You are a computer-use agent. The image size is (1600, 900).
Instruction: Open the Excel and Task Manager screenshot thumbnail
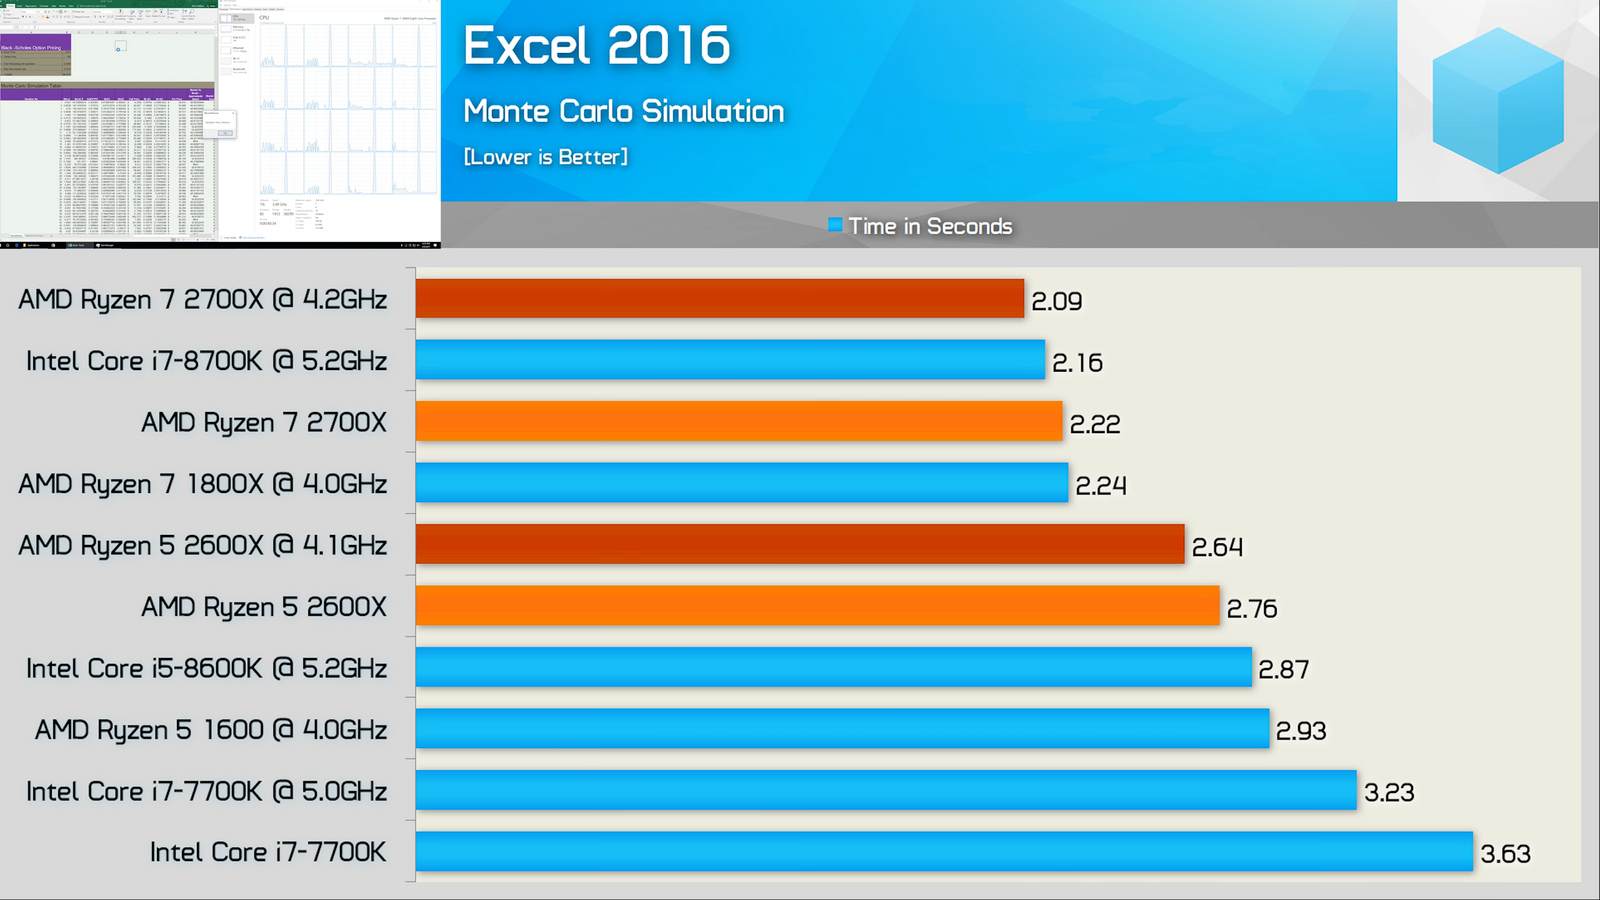(x=220, y=124)
